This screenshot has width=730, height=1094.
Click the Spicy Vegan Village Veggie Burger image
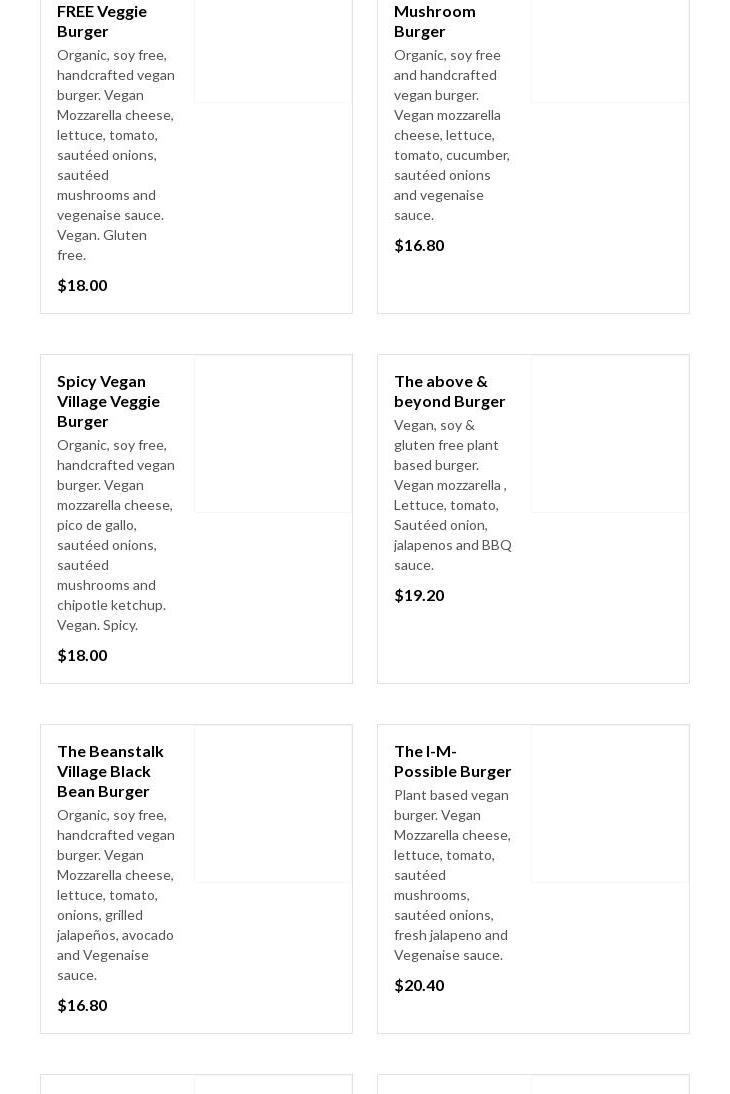click(x=273, y=434)
